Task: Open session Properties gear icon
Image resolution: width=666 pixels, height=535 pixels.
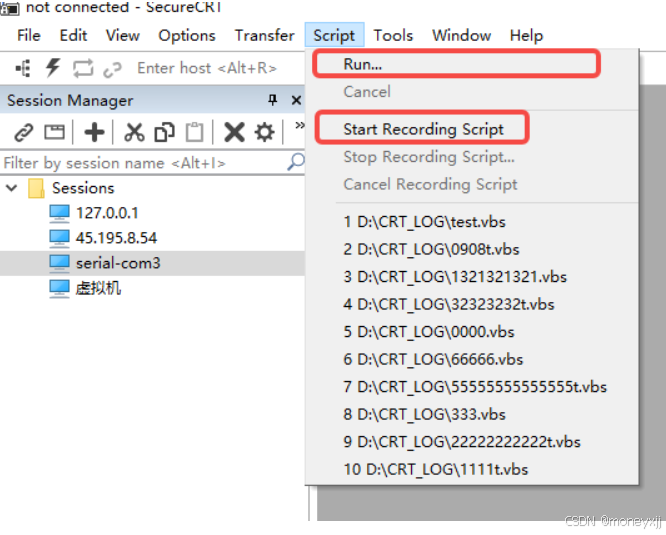Action: click(x=265, y=132)
